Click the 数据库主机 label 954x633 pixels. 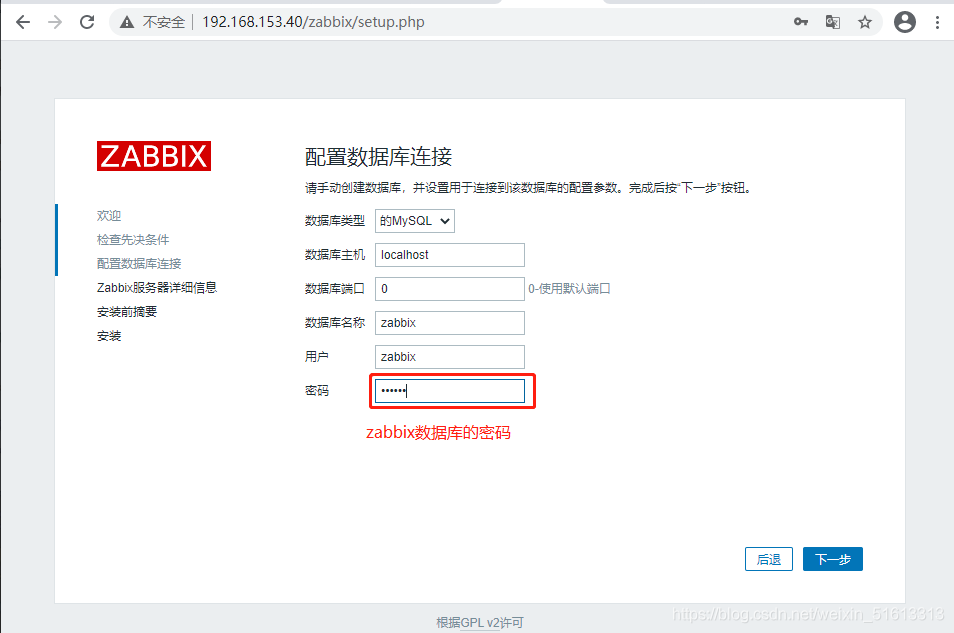(335, 255)
